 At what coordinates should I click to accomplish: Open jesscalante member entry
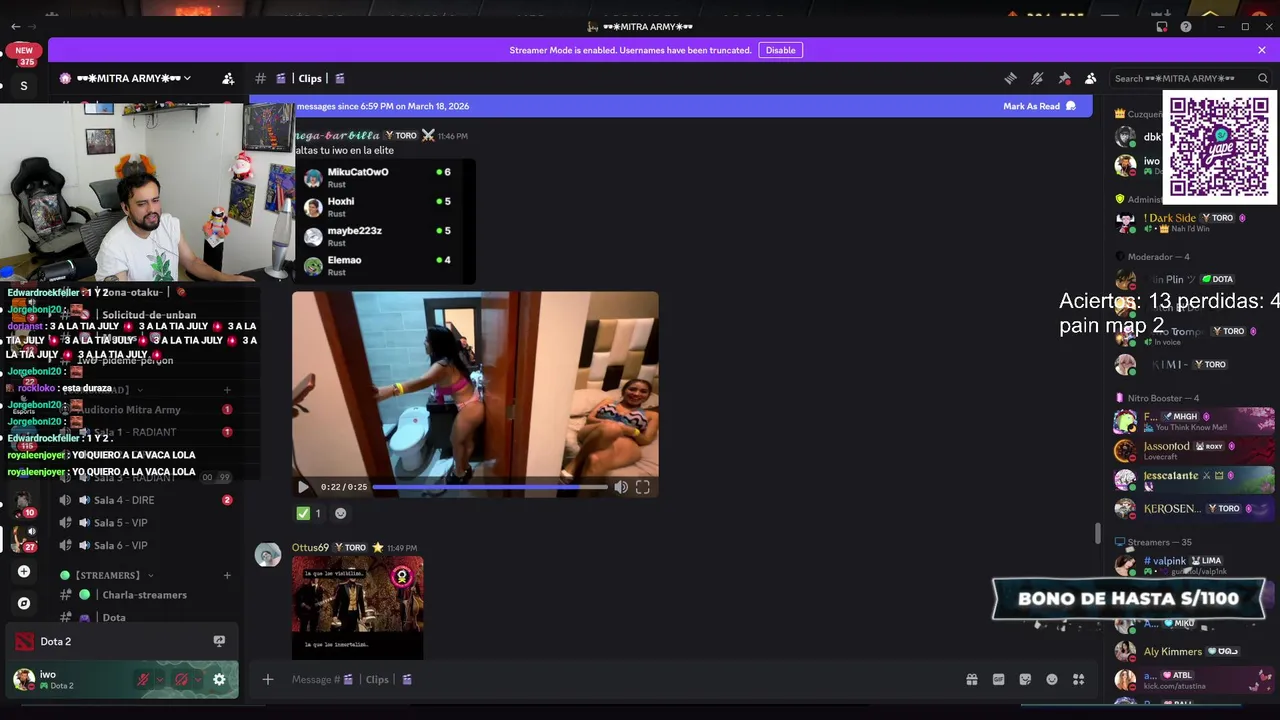coord(1194,479)
